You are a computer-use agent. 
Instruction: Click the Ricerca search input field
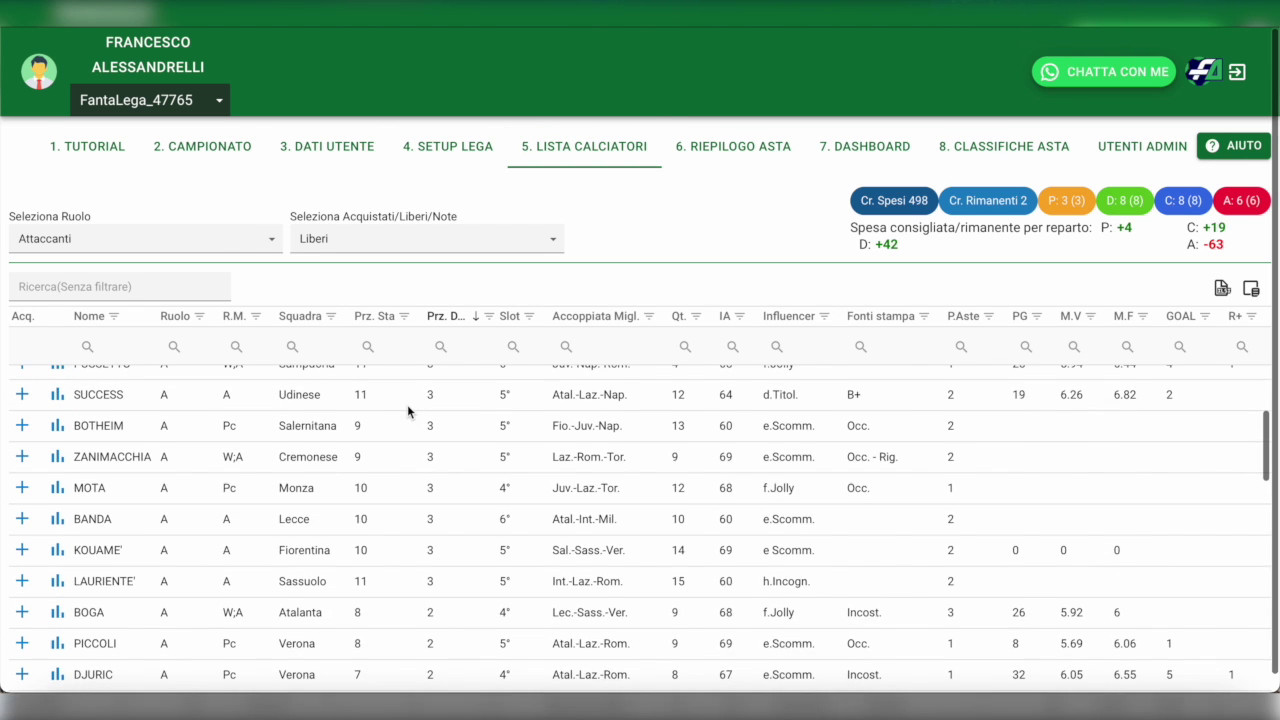point(120,287)
